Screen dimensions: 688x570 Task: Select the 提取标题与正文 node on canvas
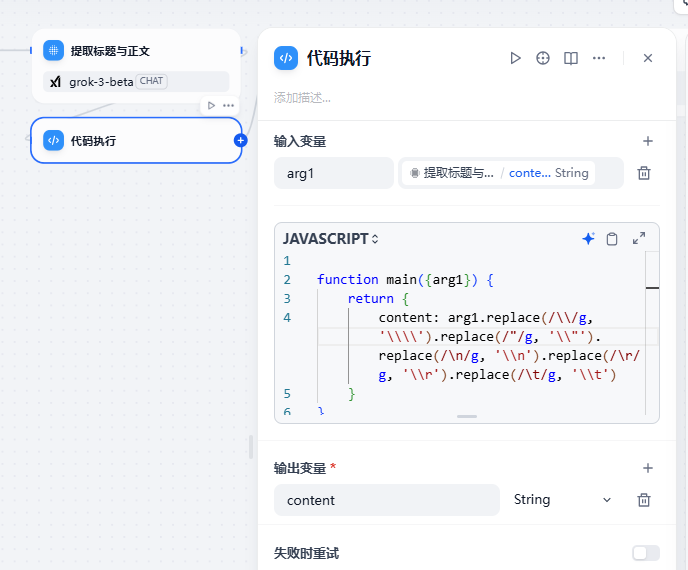click(x=136, y=66)
